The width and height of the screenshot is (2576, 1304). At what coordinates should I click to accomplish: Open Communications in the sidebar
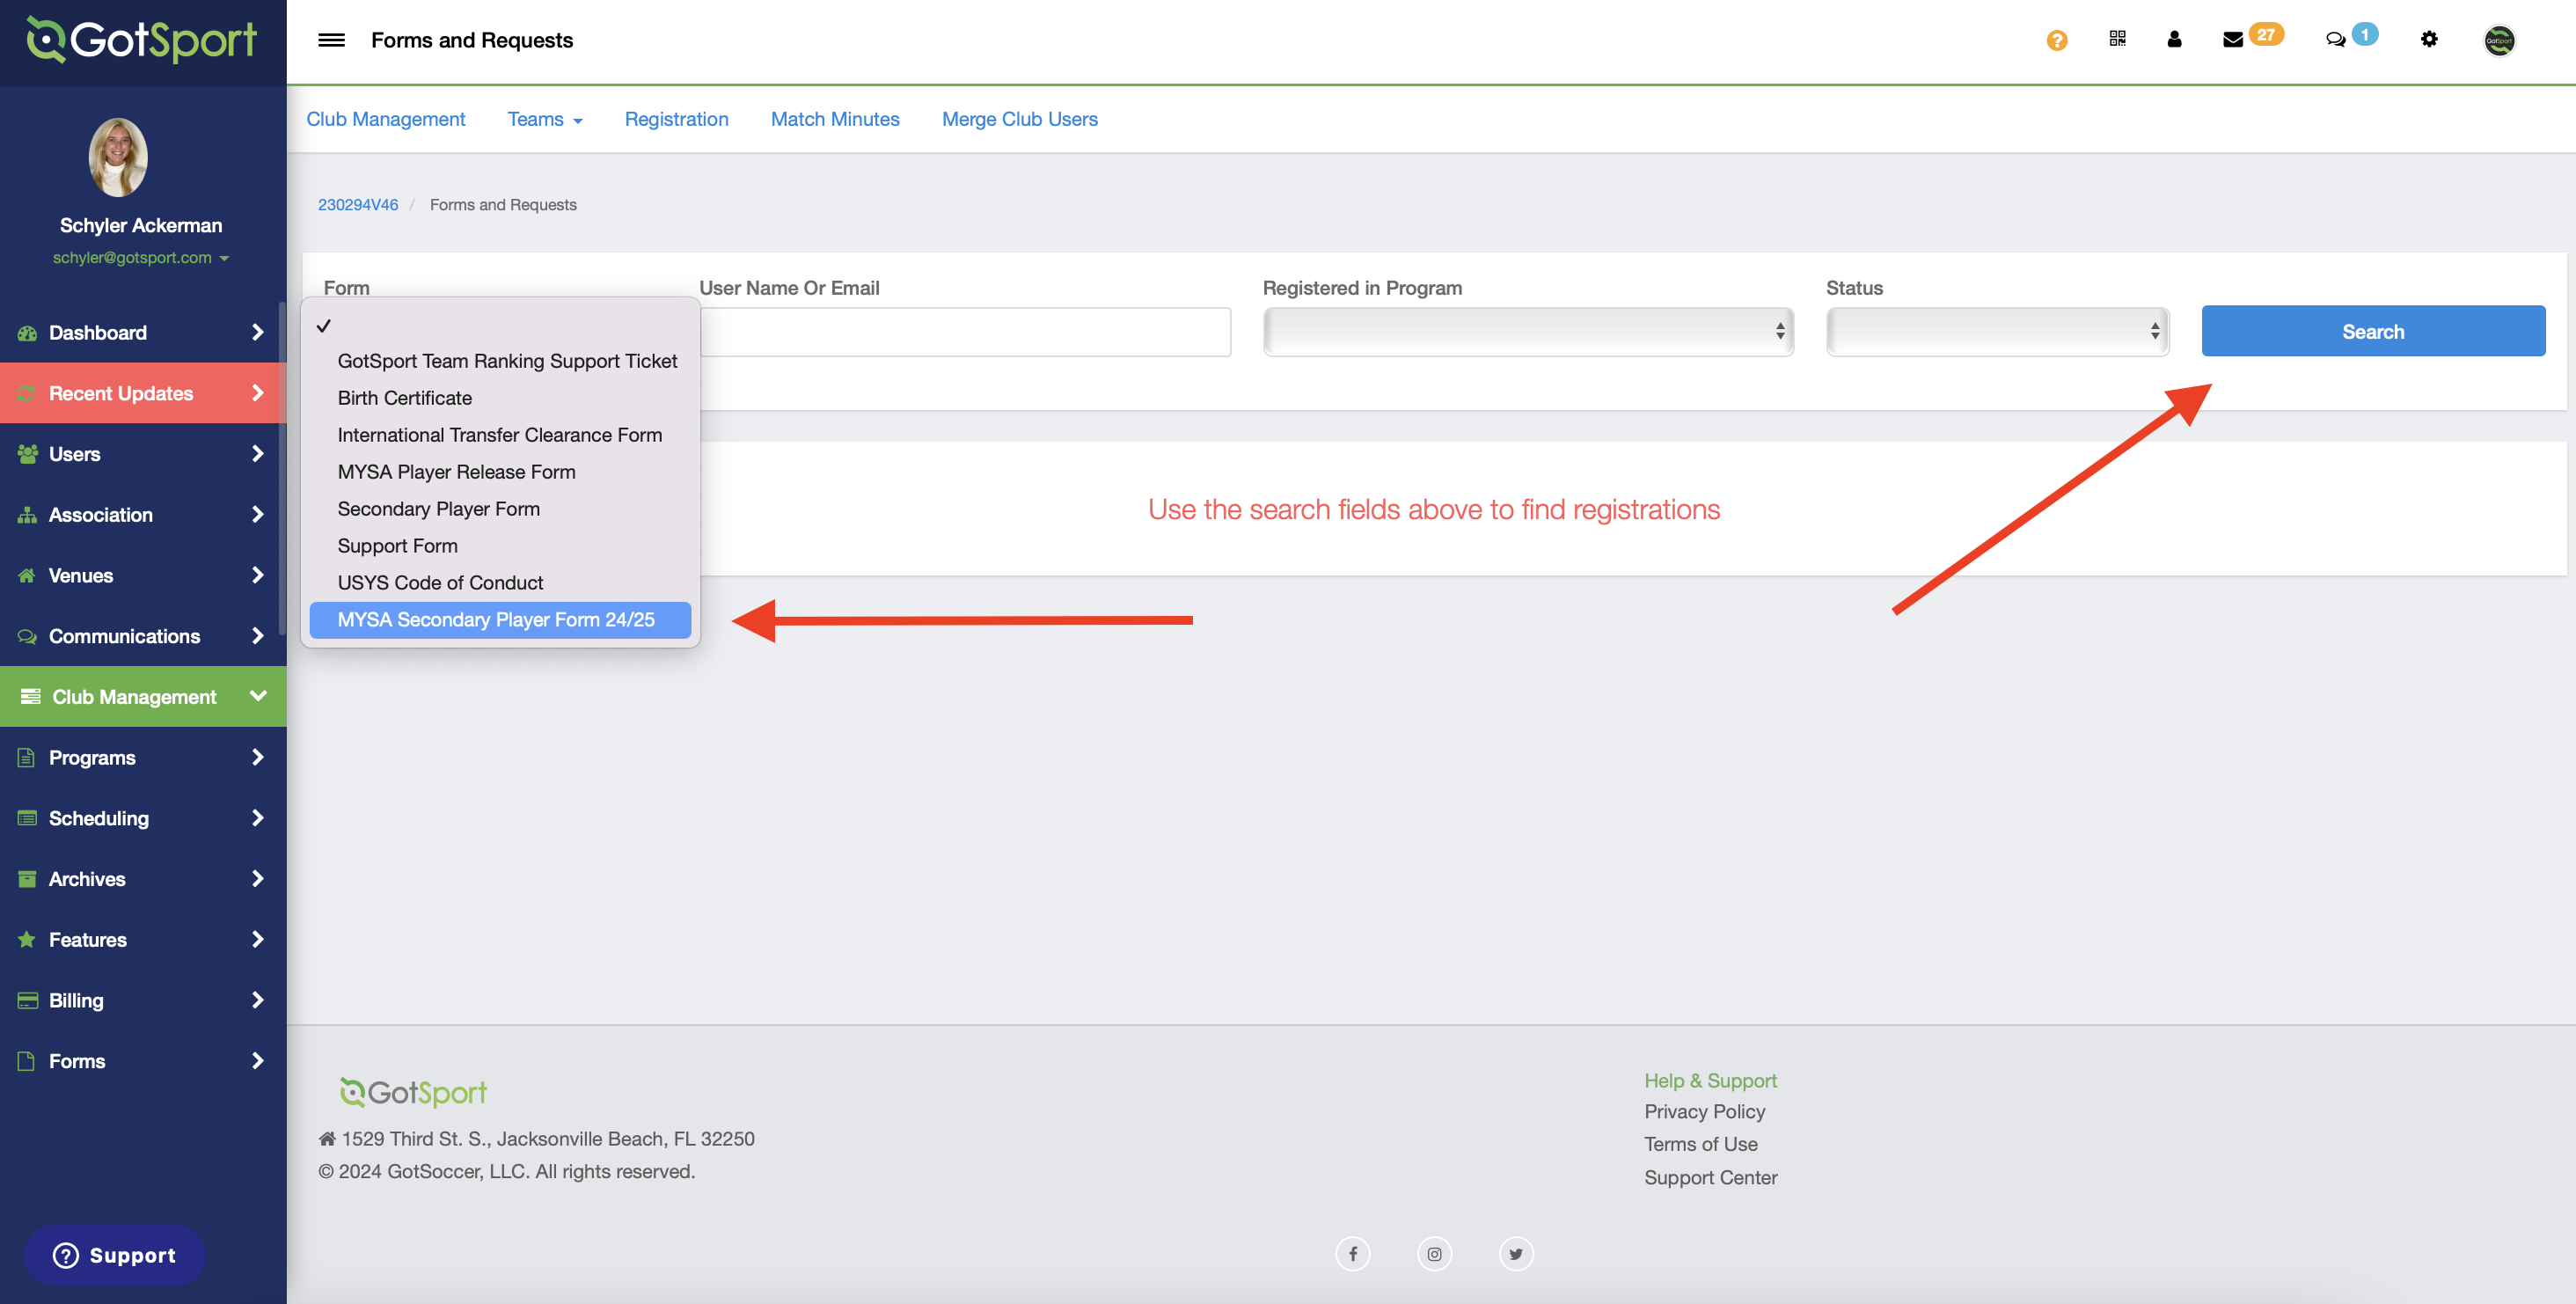[x=143, y=636]
